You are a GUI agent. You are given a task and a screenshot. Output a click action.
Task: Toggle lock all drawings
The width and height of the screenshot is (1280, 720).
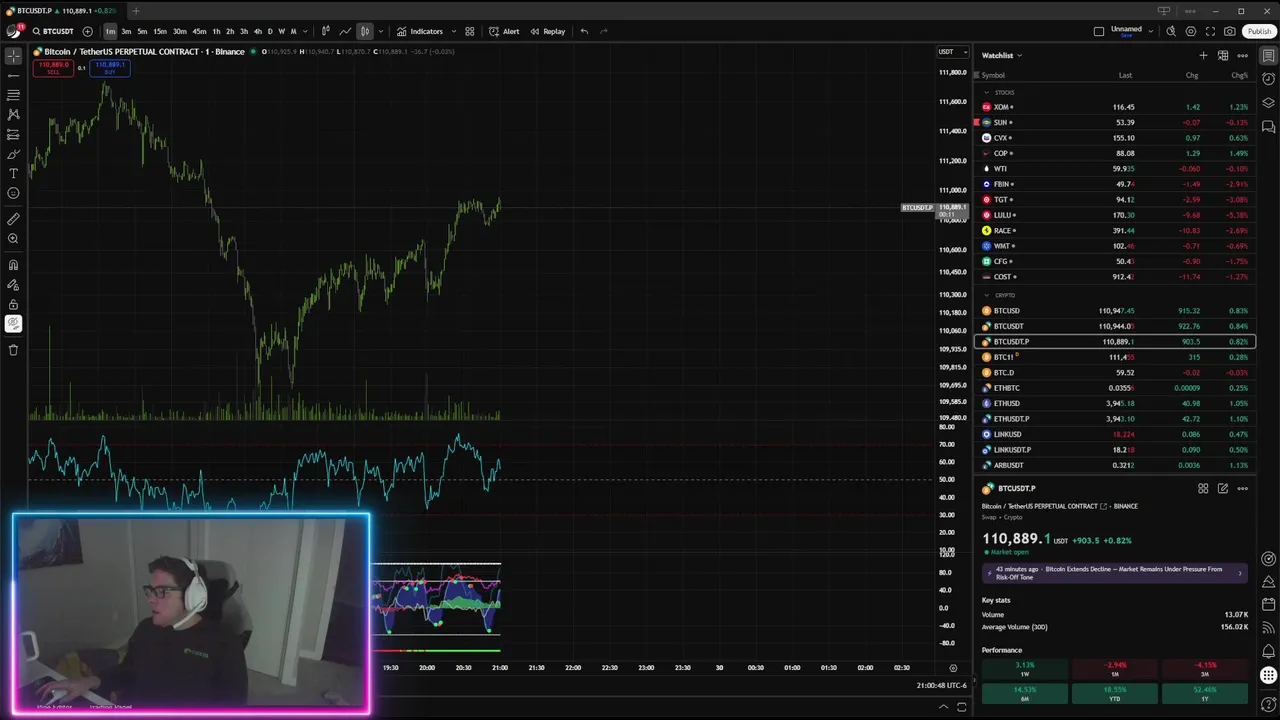tap(13, 304)
